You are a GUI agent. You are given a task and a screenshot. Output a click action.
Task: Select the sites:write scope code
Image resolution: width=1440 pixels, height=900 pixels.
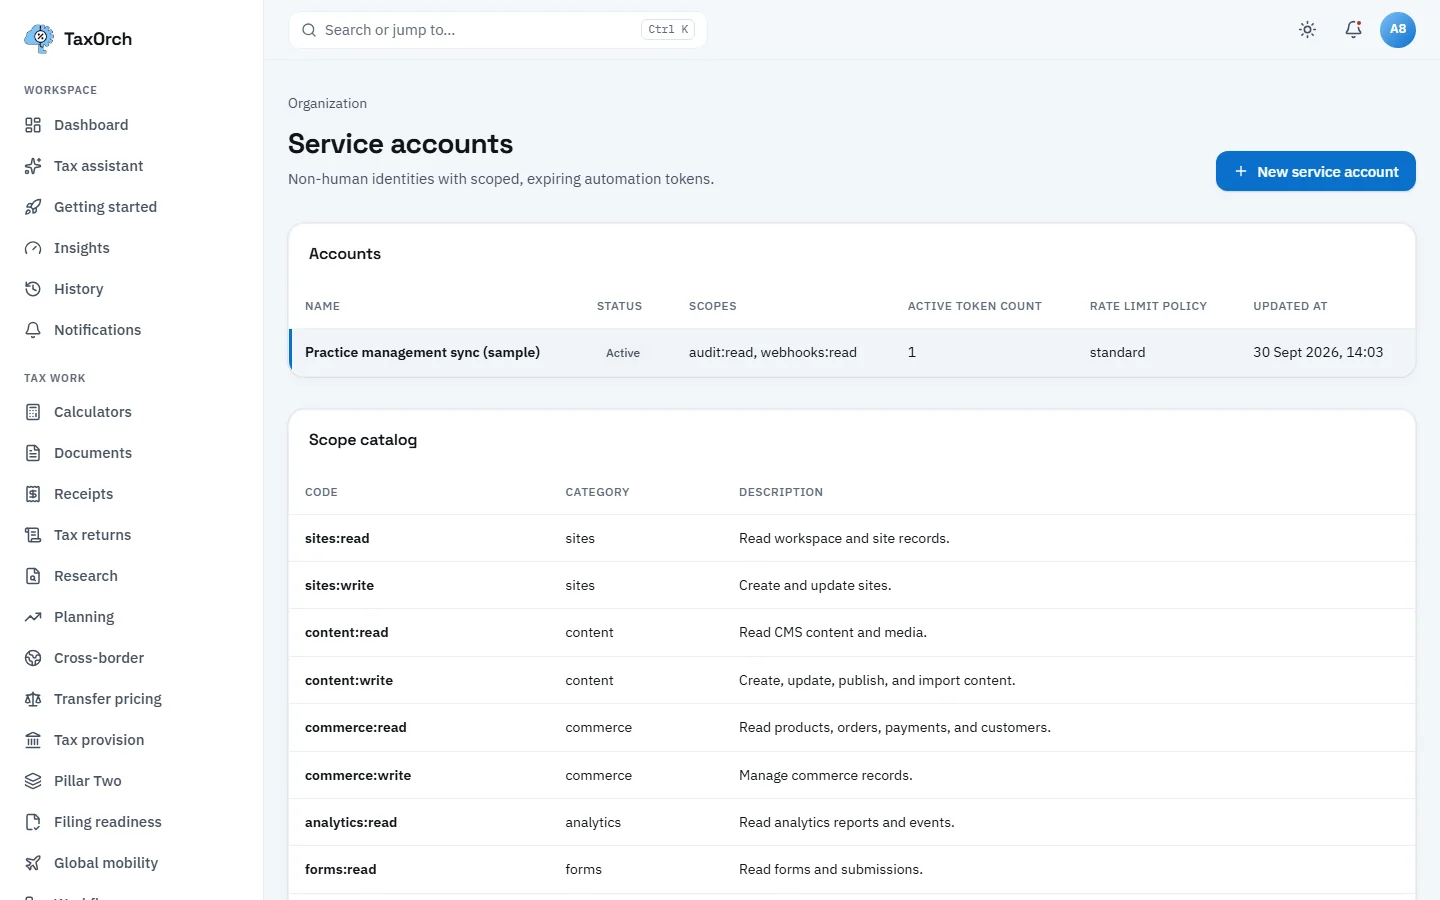(x=339, y=585)
